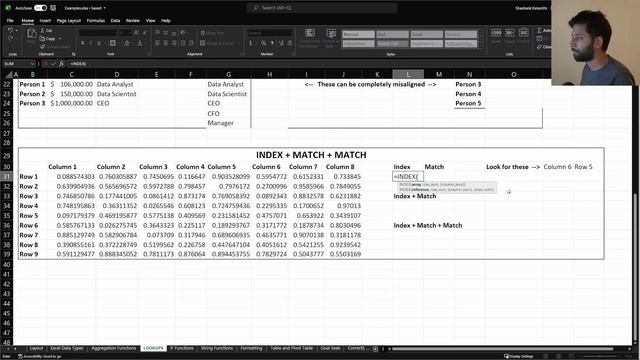Viewport: 640px width, 360px height.
Task: Click the Delete cells icon
Action: click(x=510, y=33)
